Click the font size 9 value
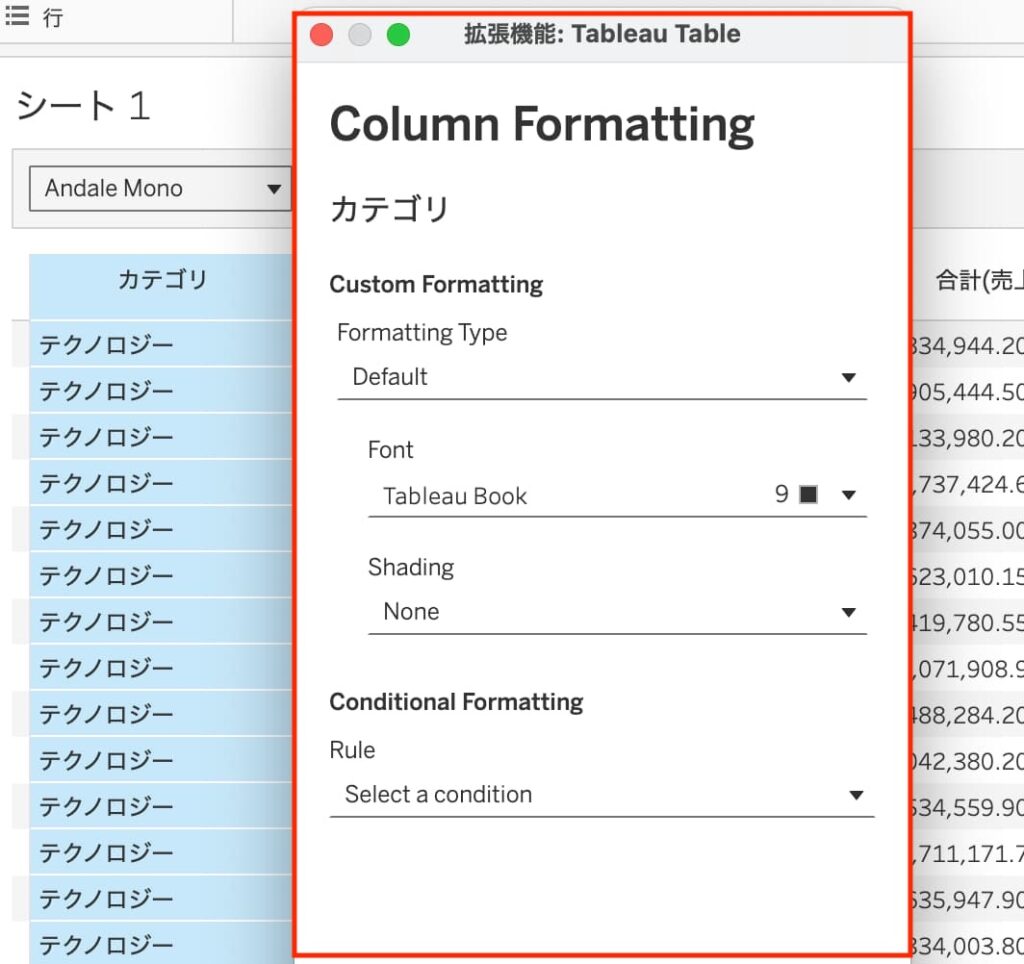 [x=782, y=495]
